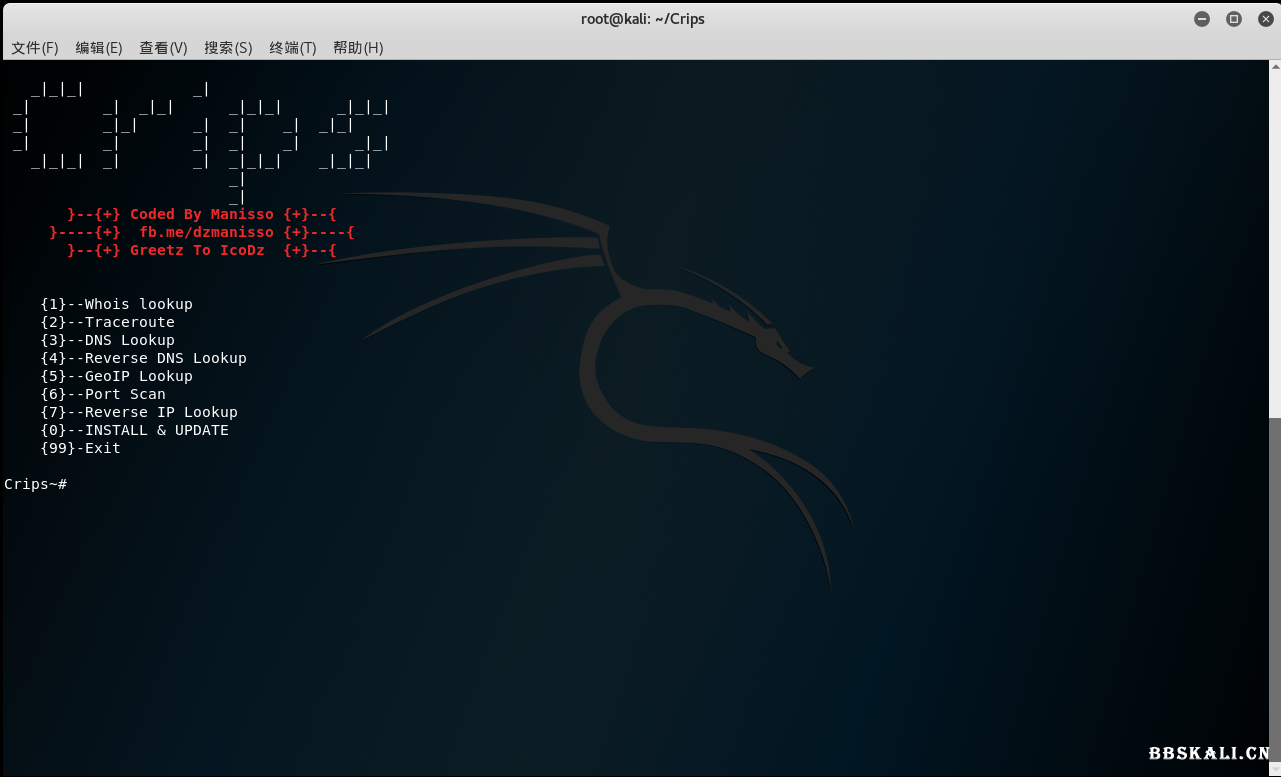Open the 帮助(H) menu
1281x777 pixels.
click(358, 48)
